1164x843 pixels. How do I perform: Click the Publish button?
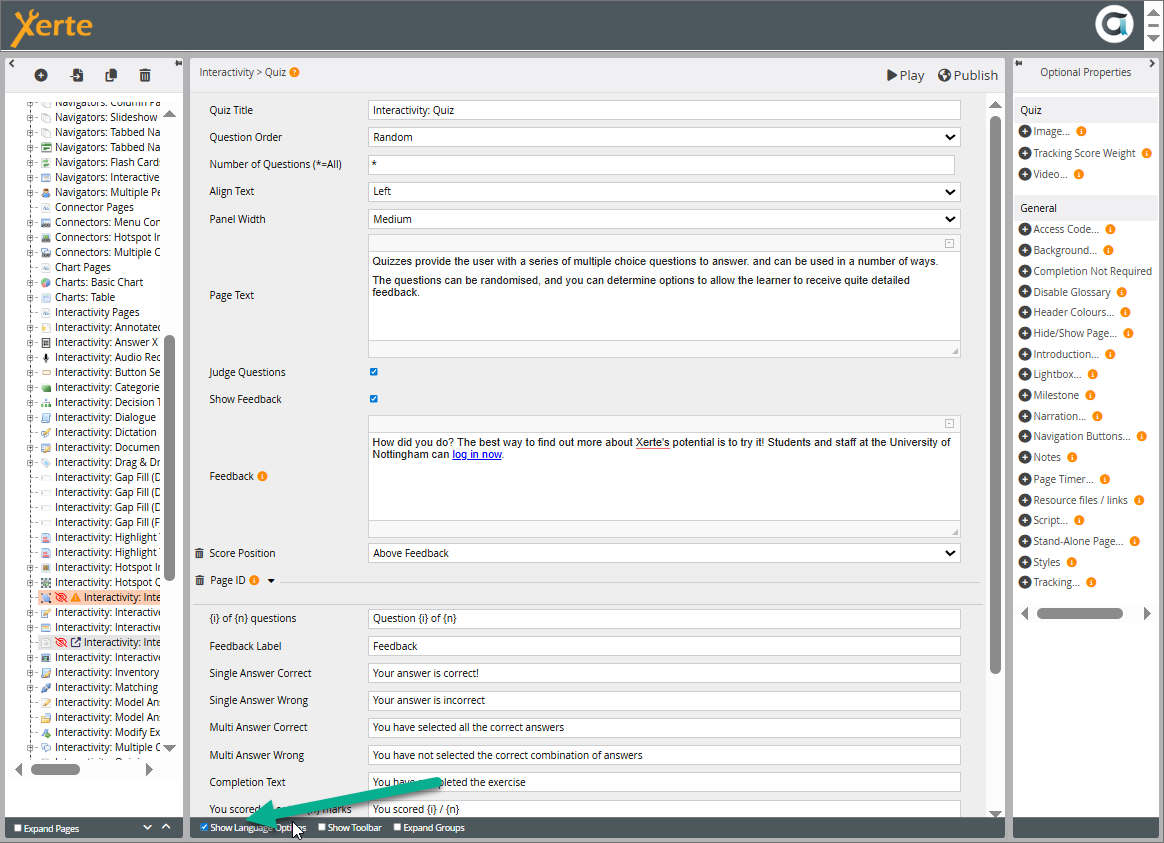click(x=967, y=75)
